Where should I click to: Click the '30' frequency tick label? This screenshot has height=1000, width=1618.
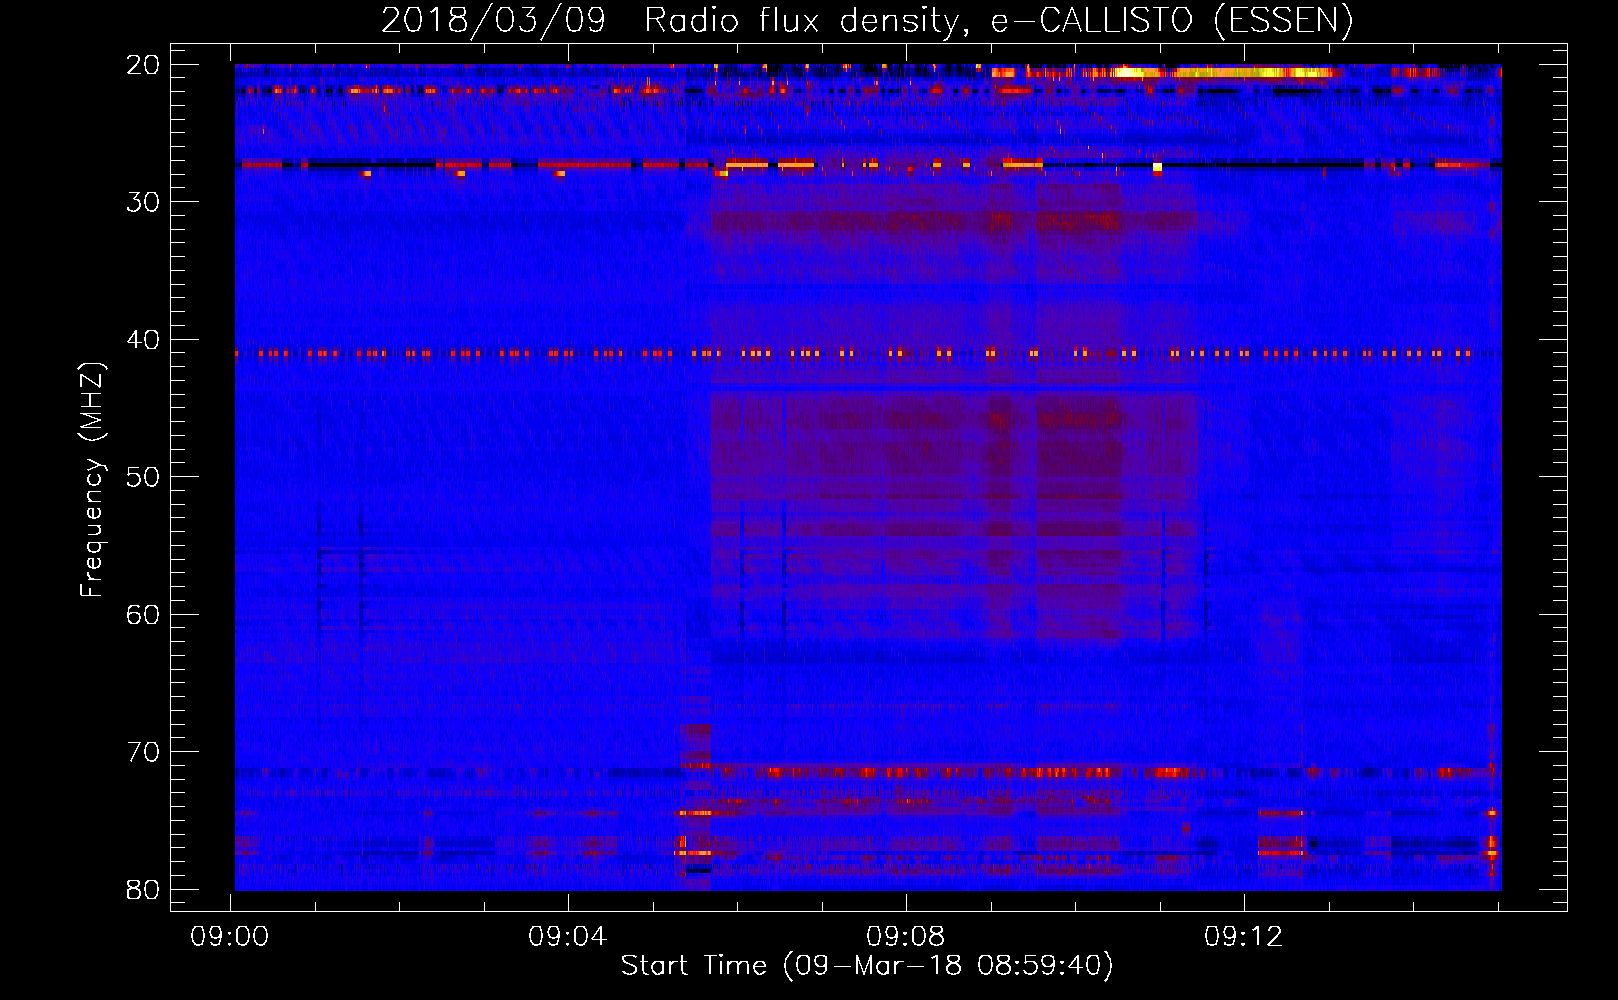point(143,202)
